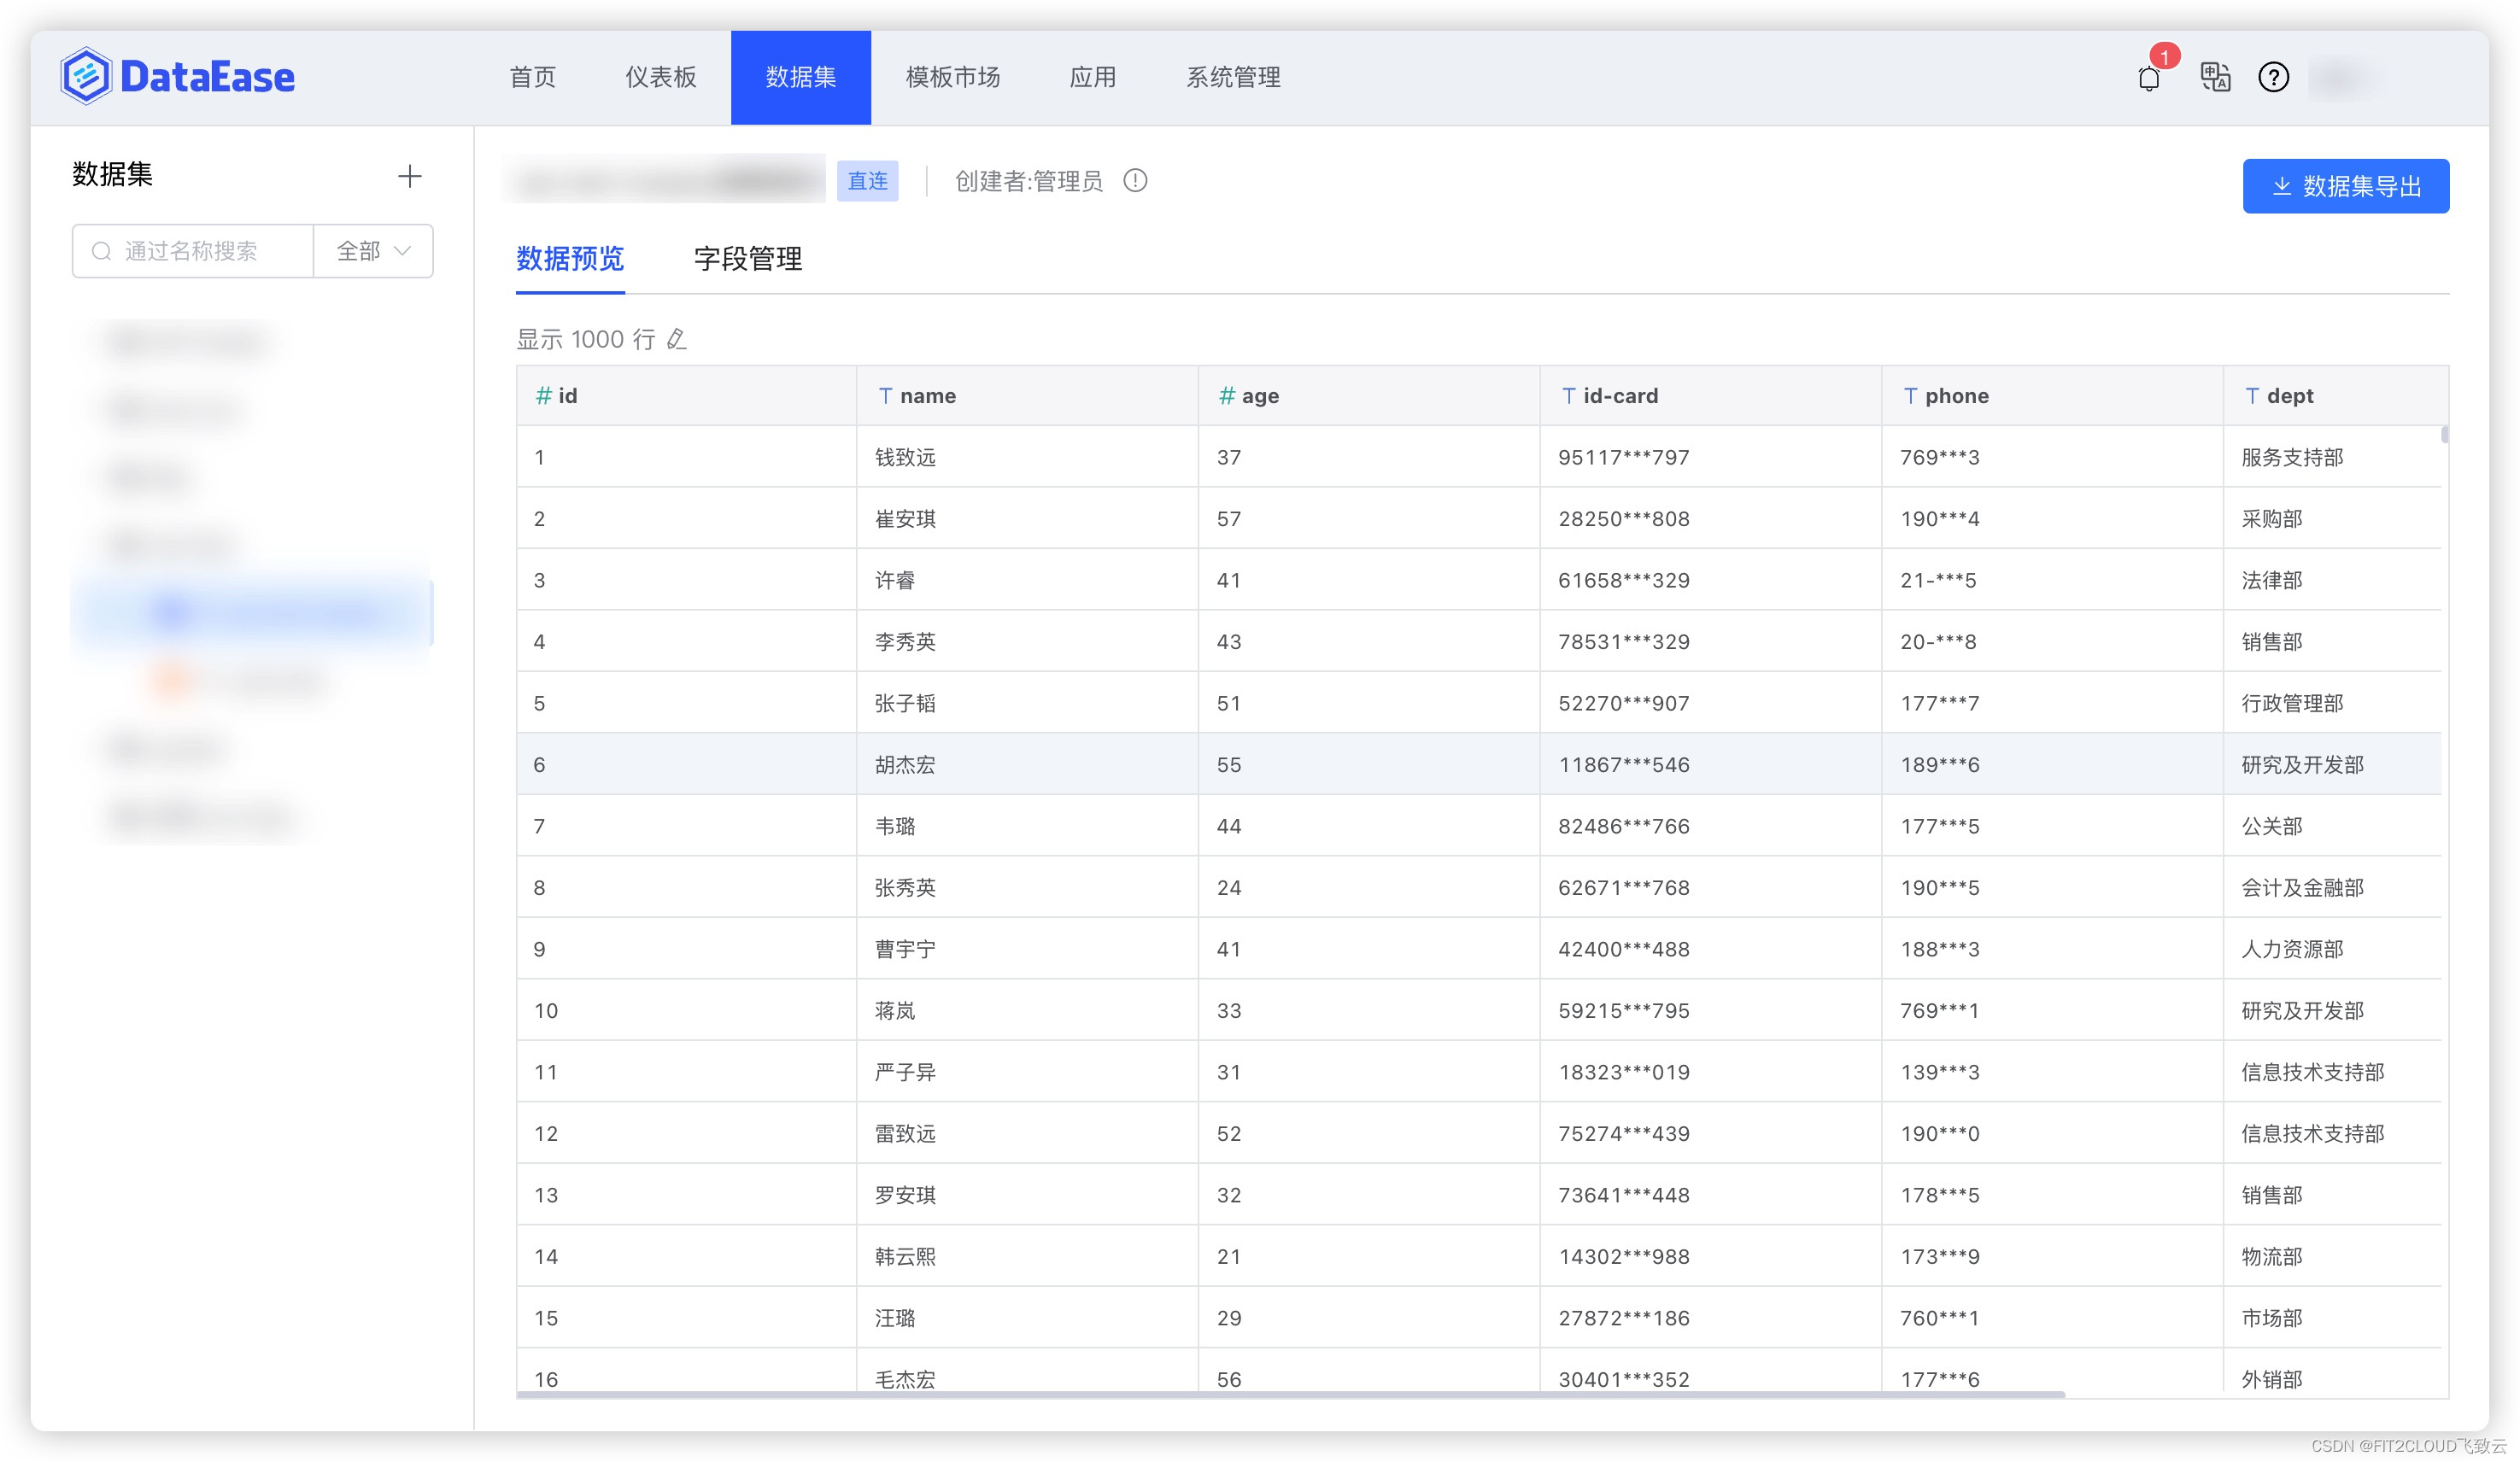Click the id column number-type icon
The height and width of the screenshot is (1462, 2520).
[x=543, y=396]
